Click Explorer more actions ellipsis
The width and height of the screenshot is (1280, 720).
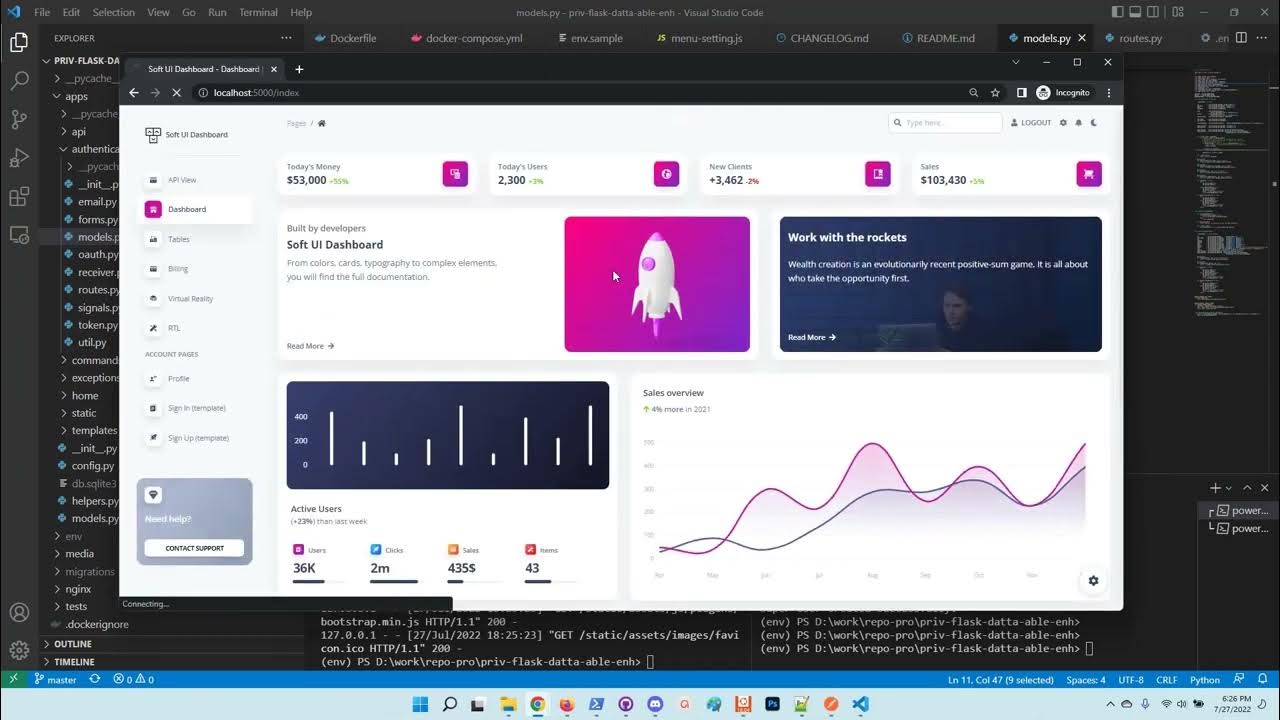(x=287, y=38)
